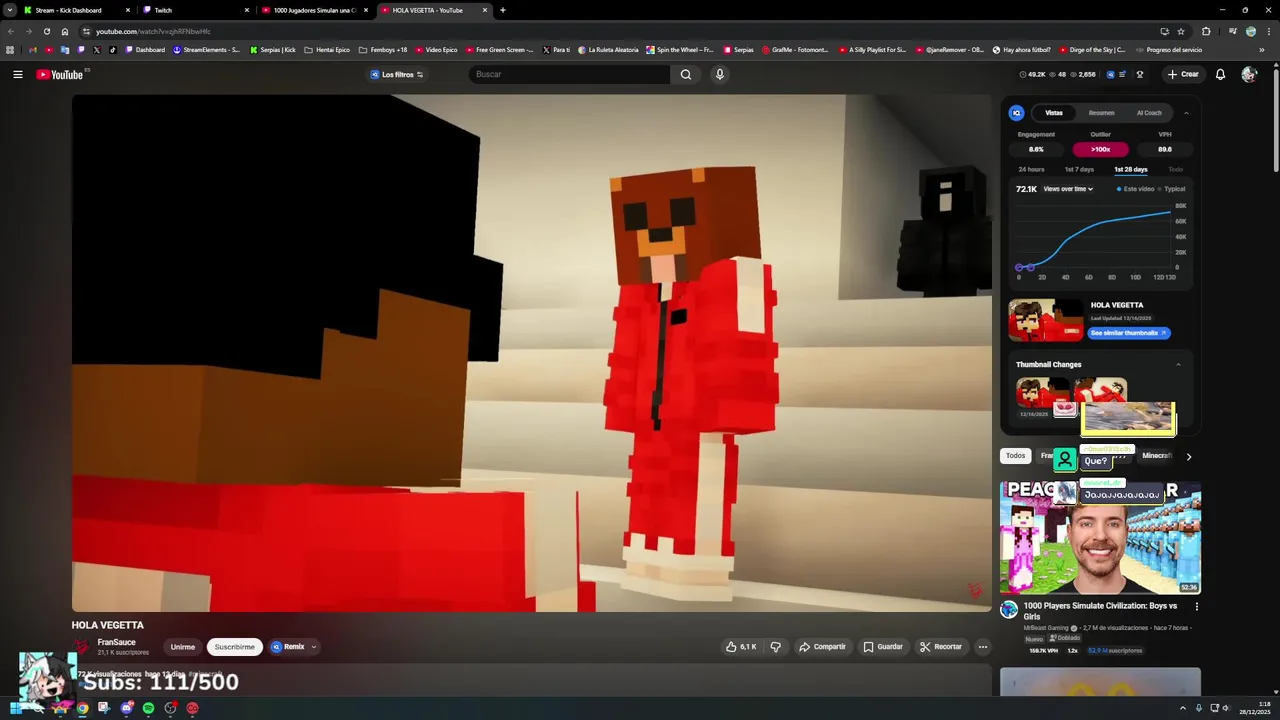The height and width of the screenshot is (720, 1280).
Task: Open Chrome from the taskbar
Action: tap(82, 708)
